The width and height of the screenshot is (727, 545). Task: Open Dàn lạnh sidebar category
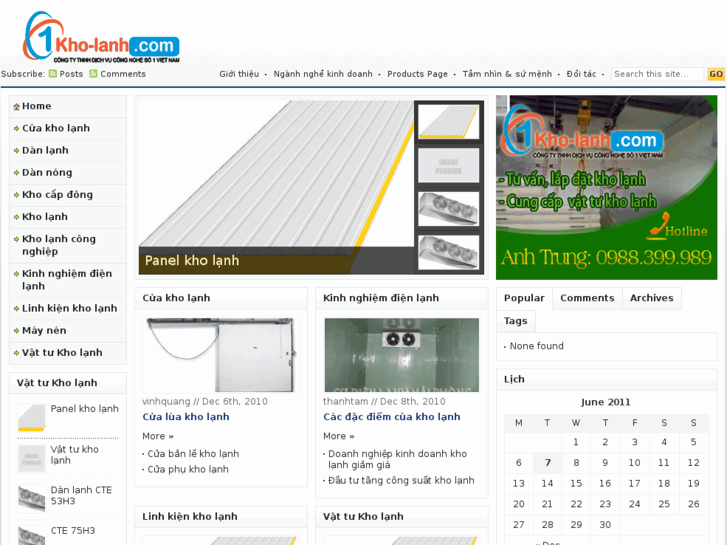coord(45,150)
